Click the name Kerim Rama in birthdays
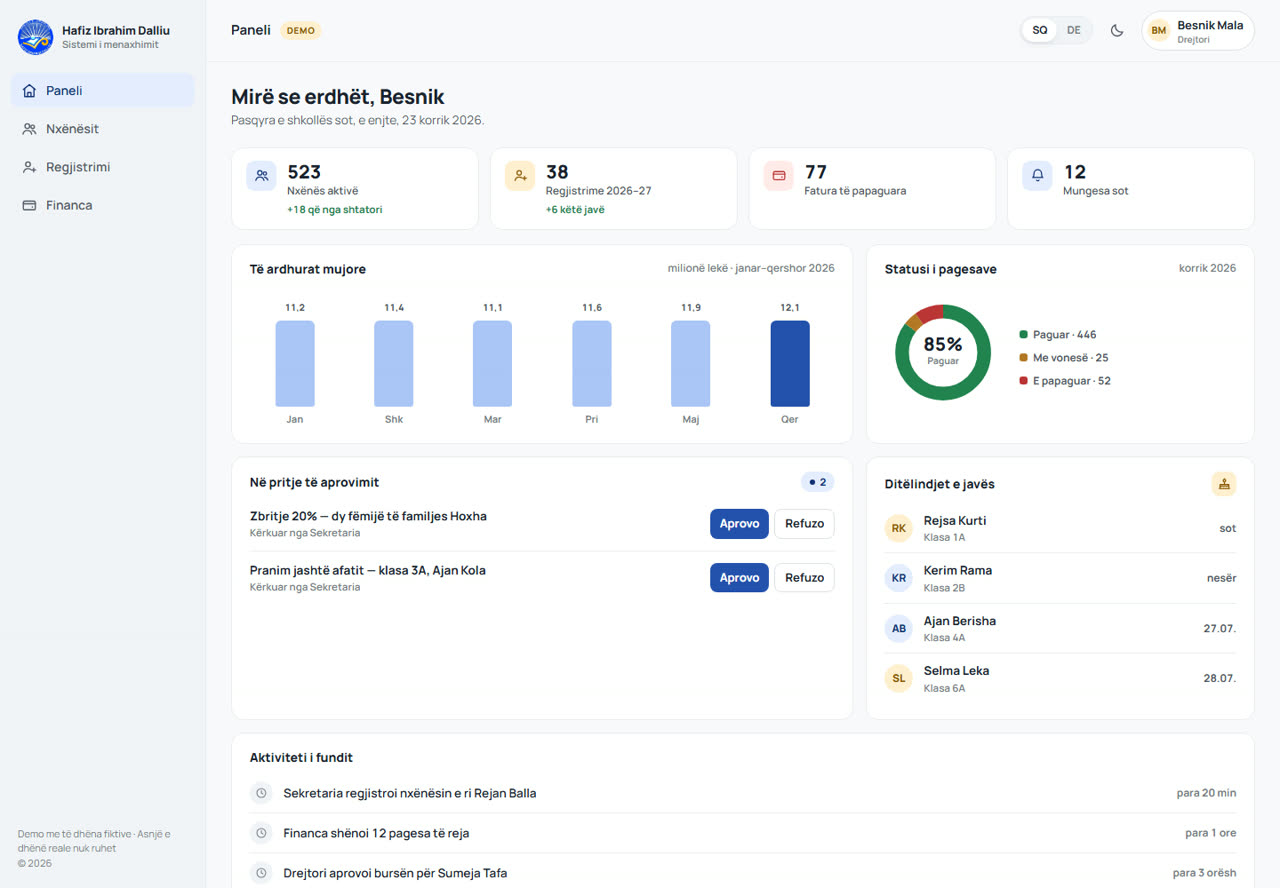This screenshot has width=1280, height=888. pyautogui.click(x=958, y=571)
